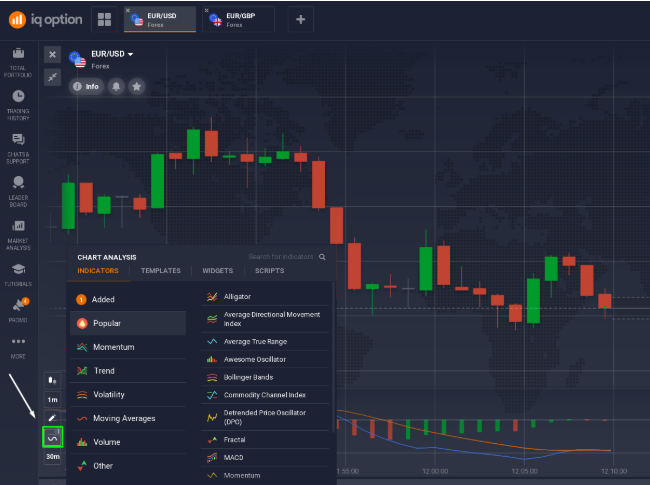Click the bell alert icon
The height and width of the screenshot is (485, 650).
point(117,87)
